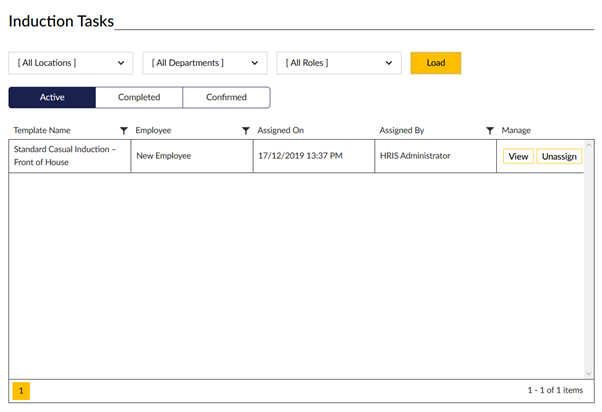The width and height of the screenshot is (602, 412).
Task: Select the 'New Employee' cell
Action: coord(192,156)
